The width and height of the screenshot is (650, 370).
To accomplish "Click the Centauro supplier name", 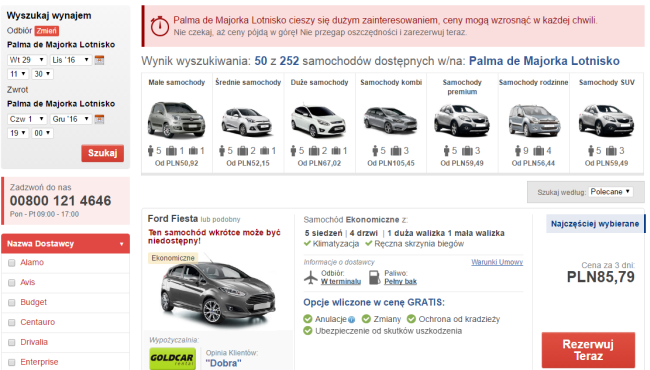I will coord(38,322).
